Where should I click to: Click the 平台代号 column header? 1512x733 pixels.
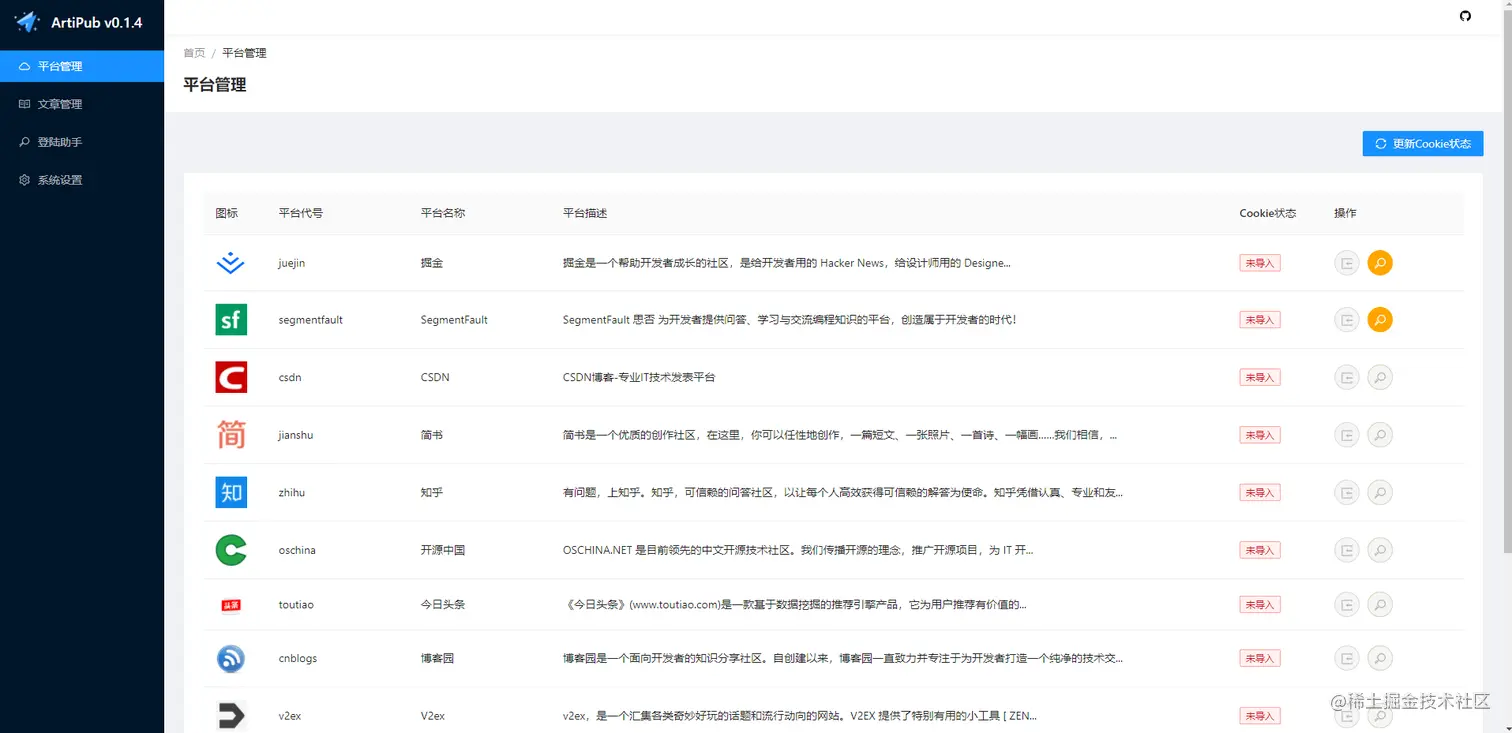(x=300, y=213)
